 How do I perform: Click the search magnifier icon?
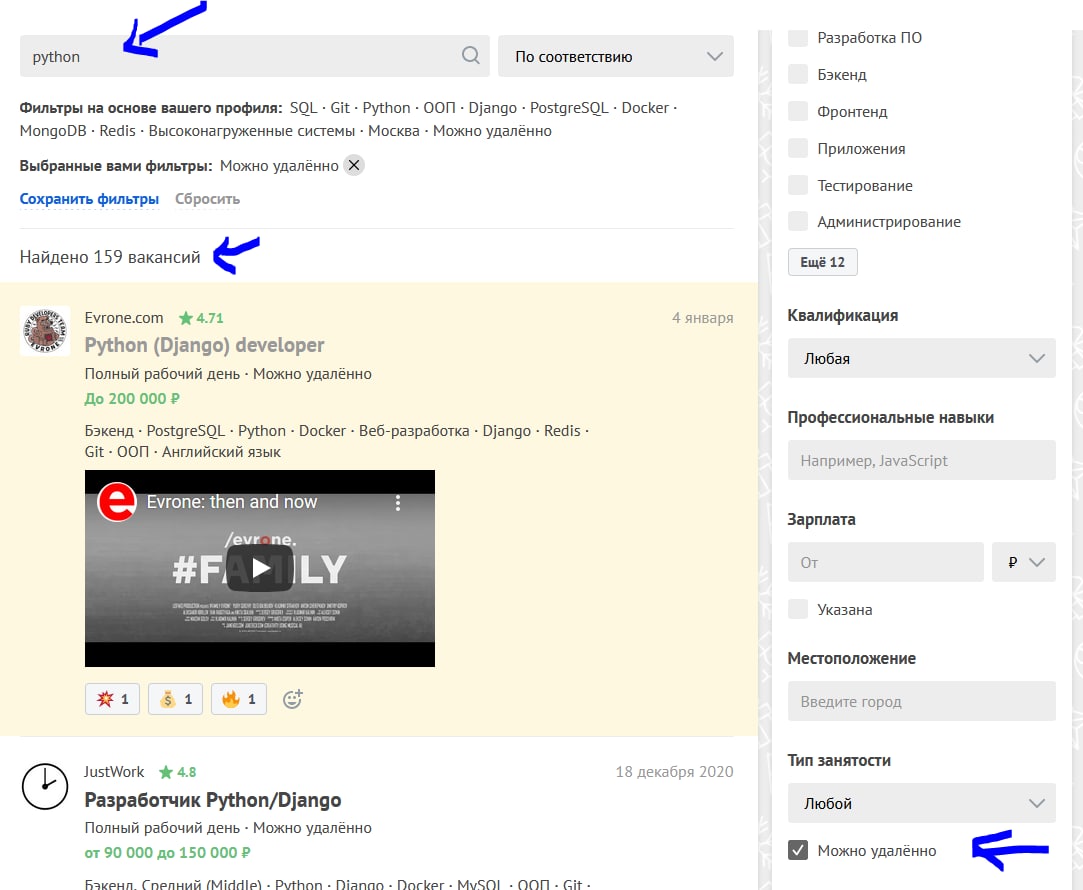pyautogui.click(x=470, y=55)
